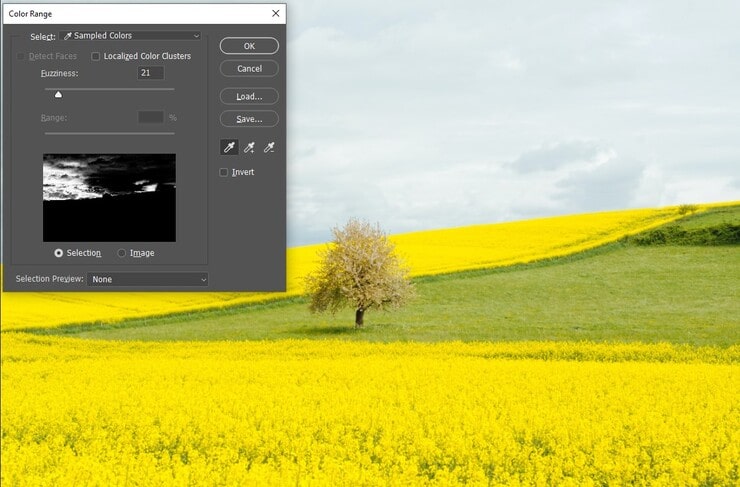The image size is (740, 487).
Task: Click the Fuzziness value field showing 21
Action: click(x=151, y=73)
